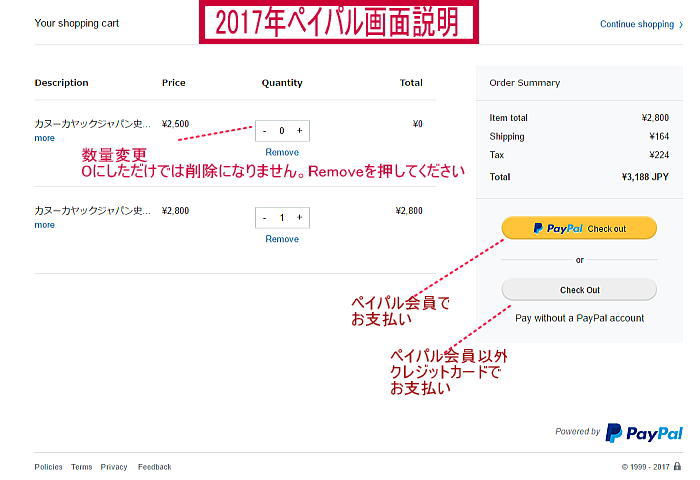
Task: Click the ¥0 total in first row
Action: click(x=417, y=124)
